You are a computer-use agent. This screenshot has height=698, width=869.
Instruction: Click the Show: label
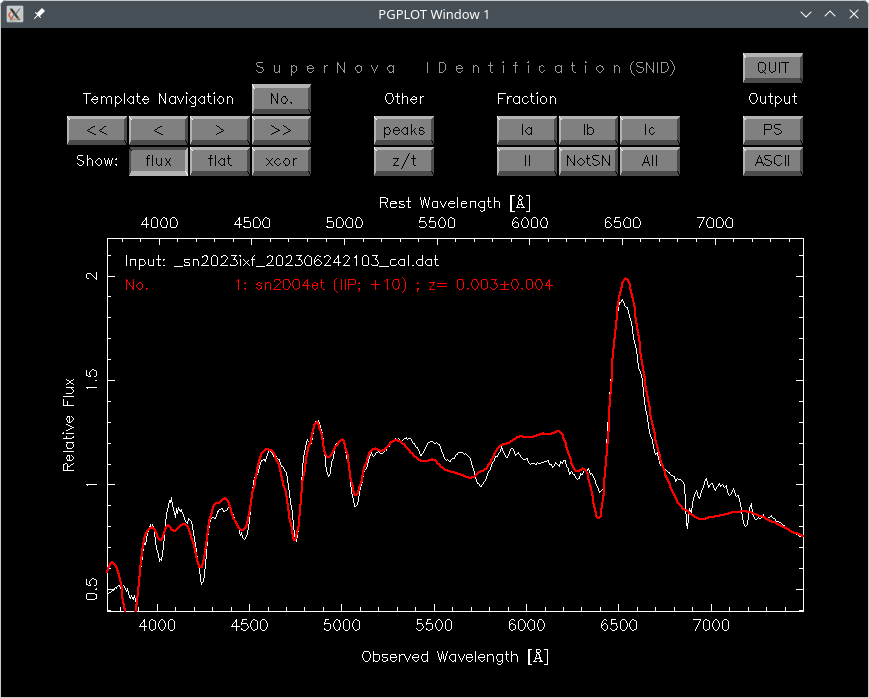pyautogui.click(x=97, y=161)
